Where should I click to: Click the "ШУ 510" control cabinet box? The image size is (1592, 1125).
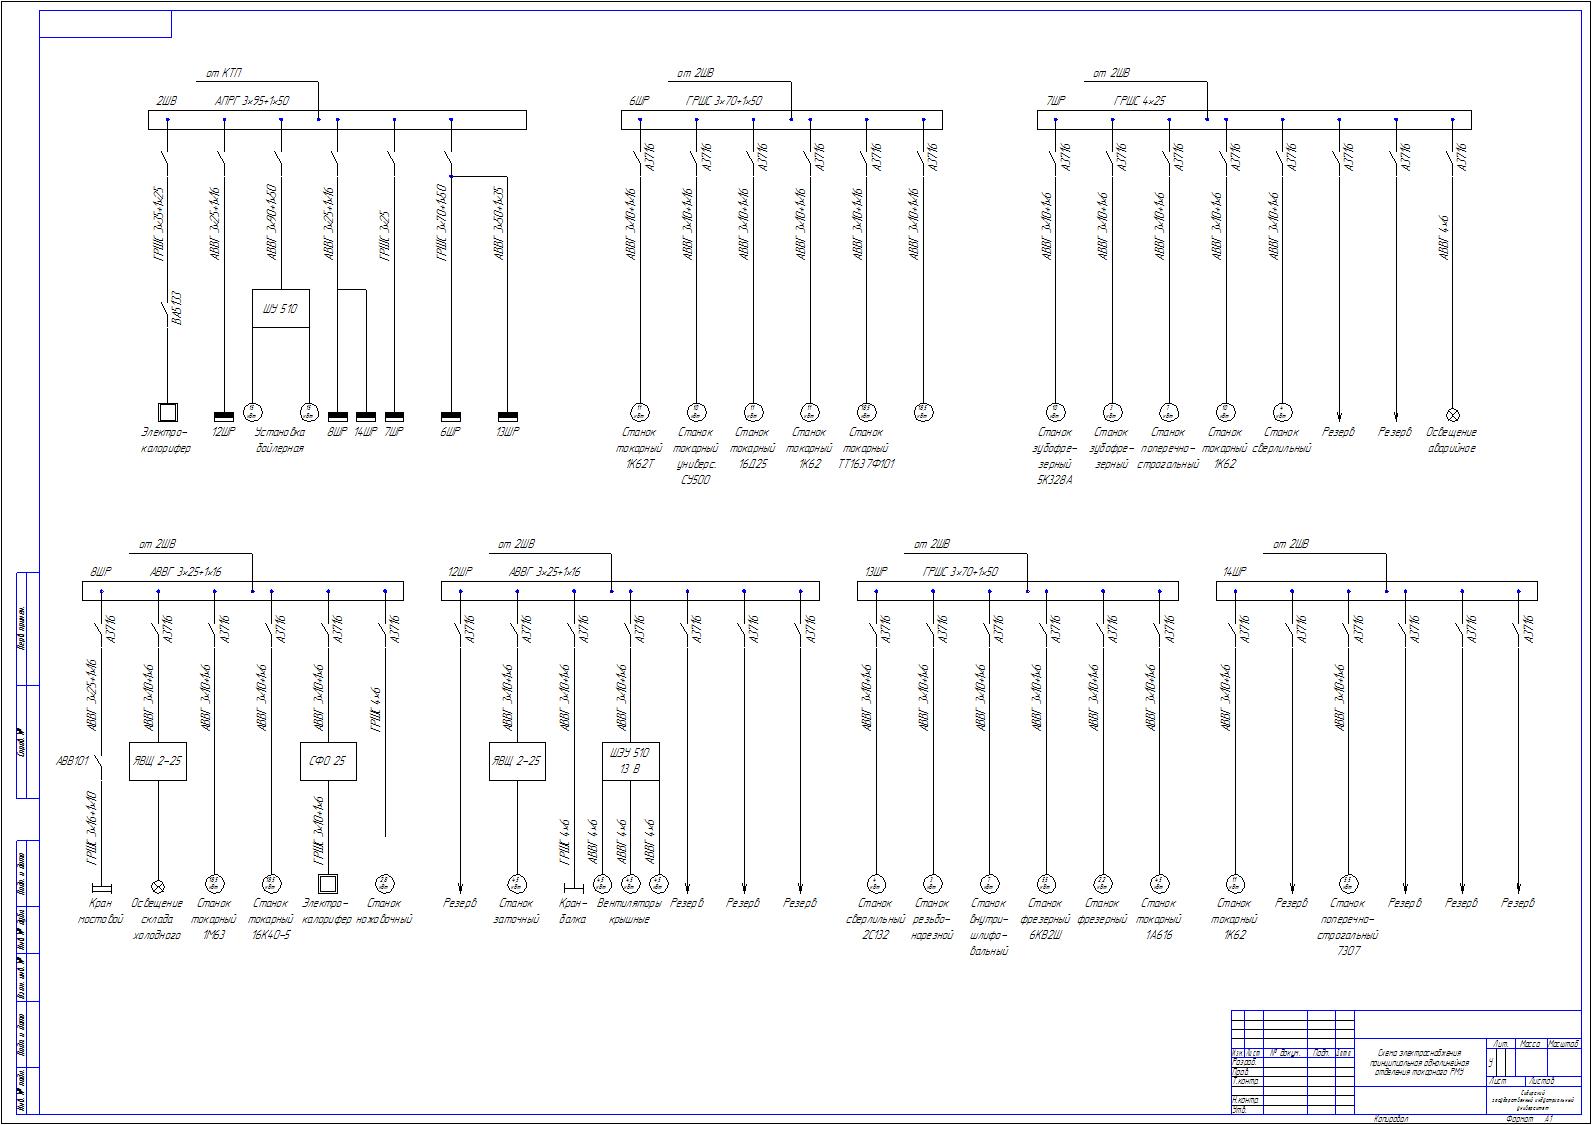pyautogui.click(x=280, y=309)
